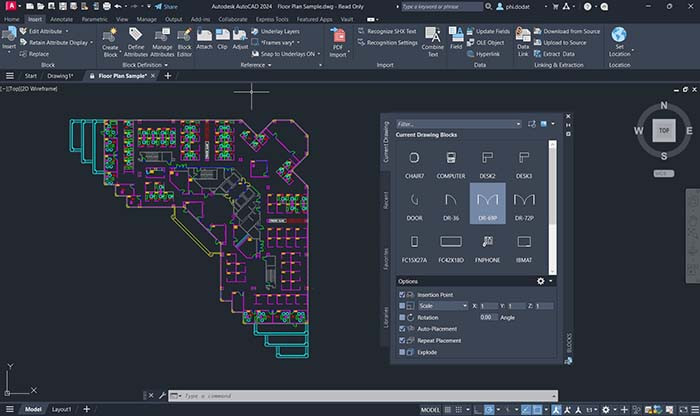Open the Layout1 tab
The image size is (700, 416).
pos(62,409)
